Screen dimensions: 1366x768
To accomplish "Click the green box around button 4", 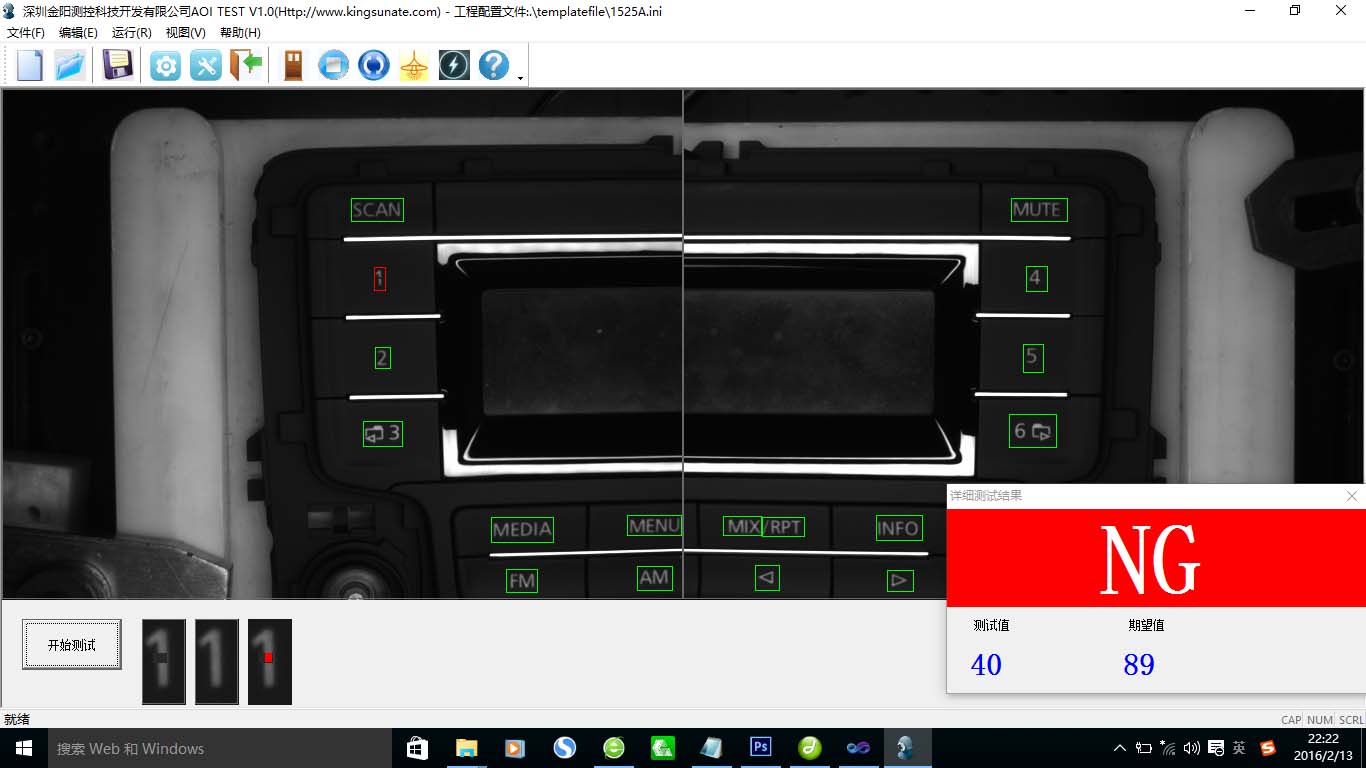I will [x=1037, y=279].
